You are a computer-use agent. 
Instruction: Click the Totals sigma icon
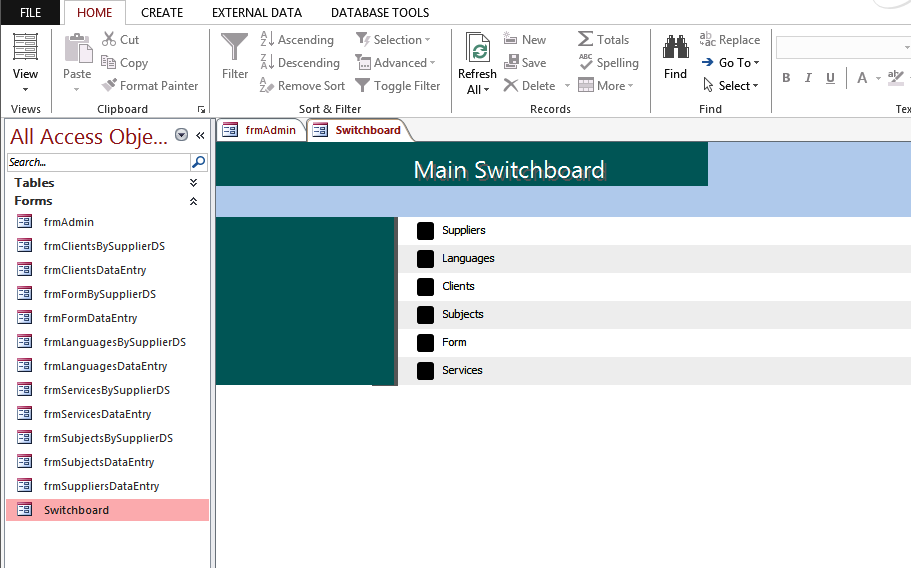tap(586, 39)
